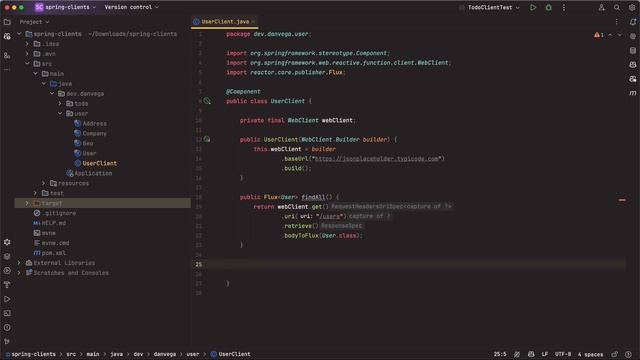Open the More Actions menu in toolbar
Image resolution: width=640 pixels, height=360 pixels.
coord(564,7)
